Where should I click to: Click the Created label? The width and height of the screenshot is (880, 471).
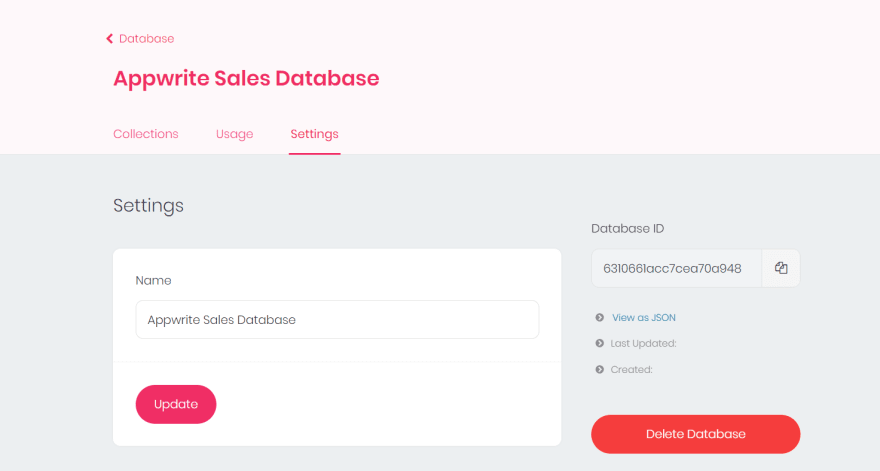click(x=631, y=369)
